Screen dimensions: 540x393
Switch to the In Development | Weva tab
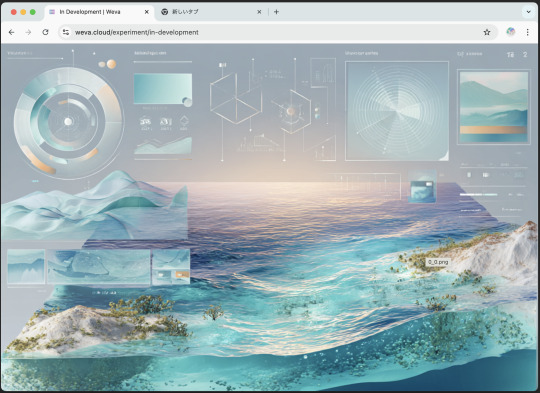tap(99, 12)
